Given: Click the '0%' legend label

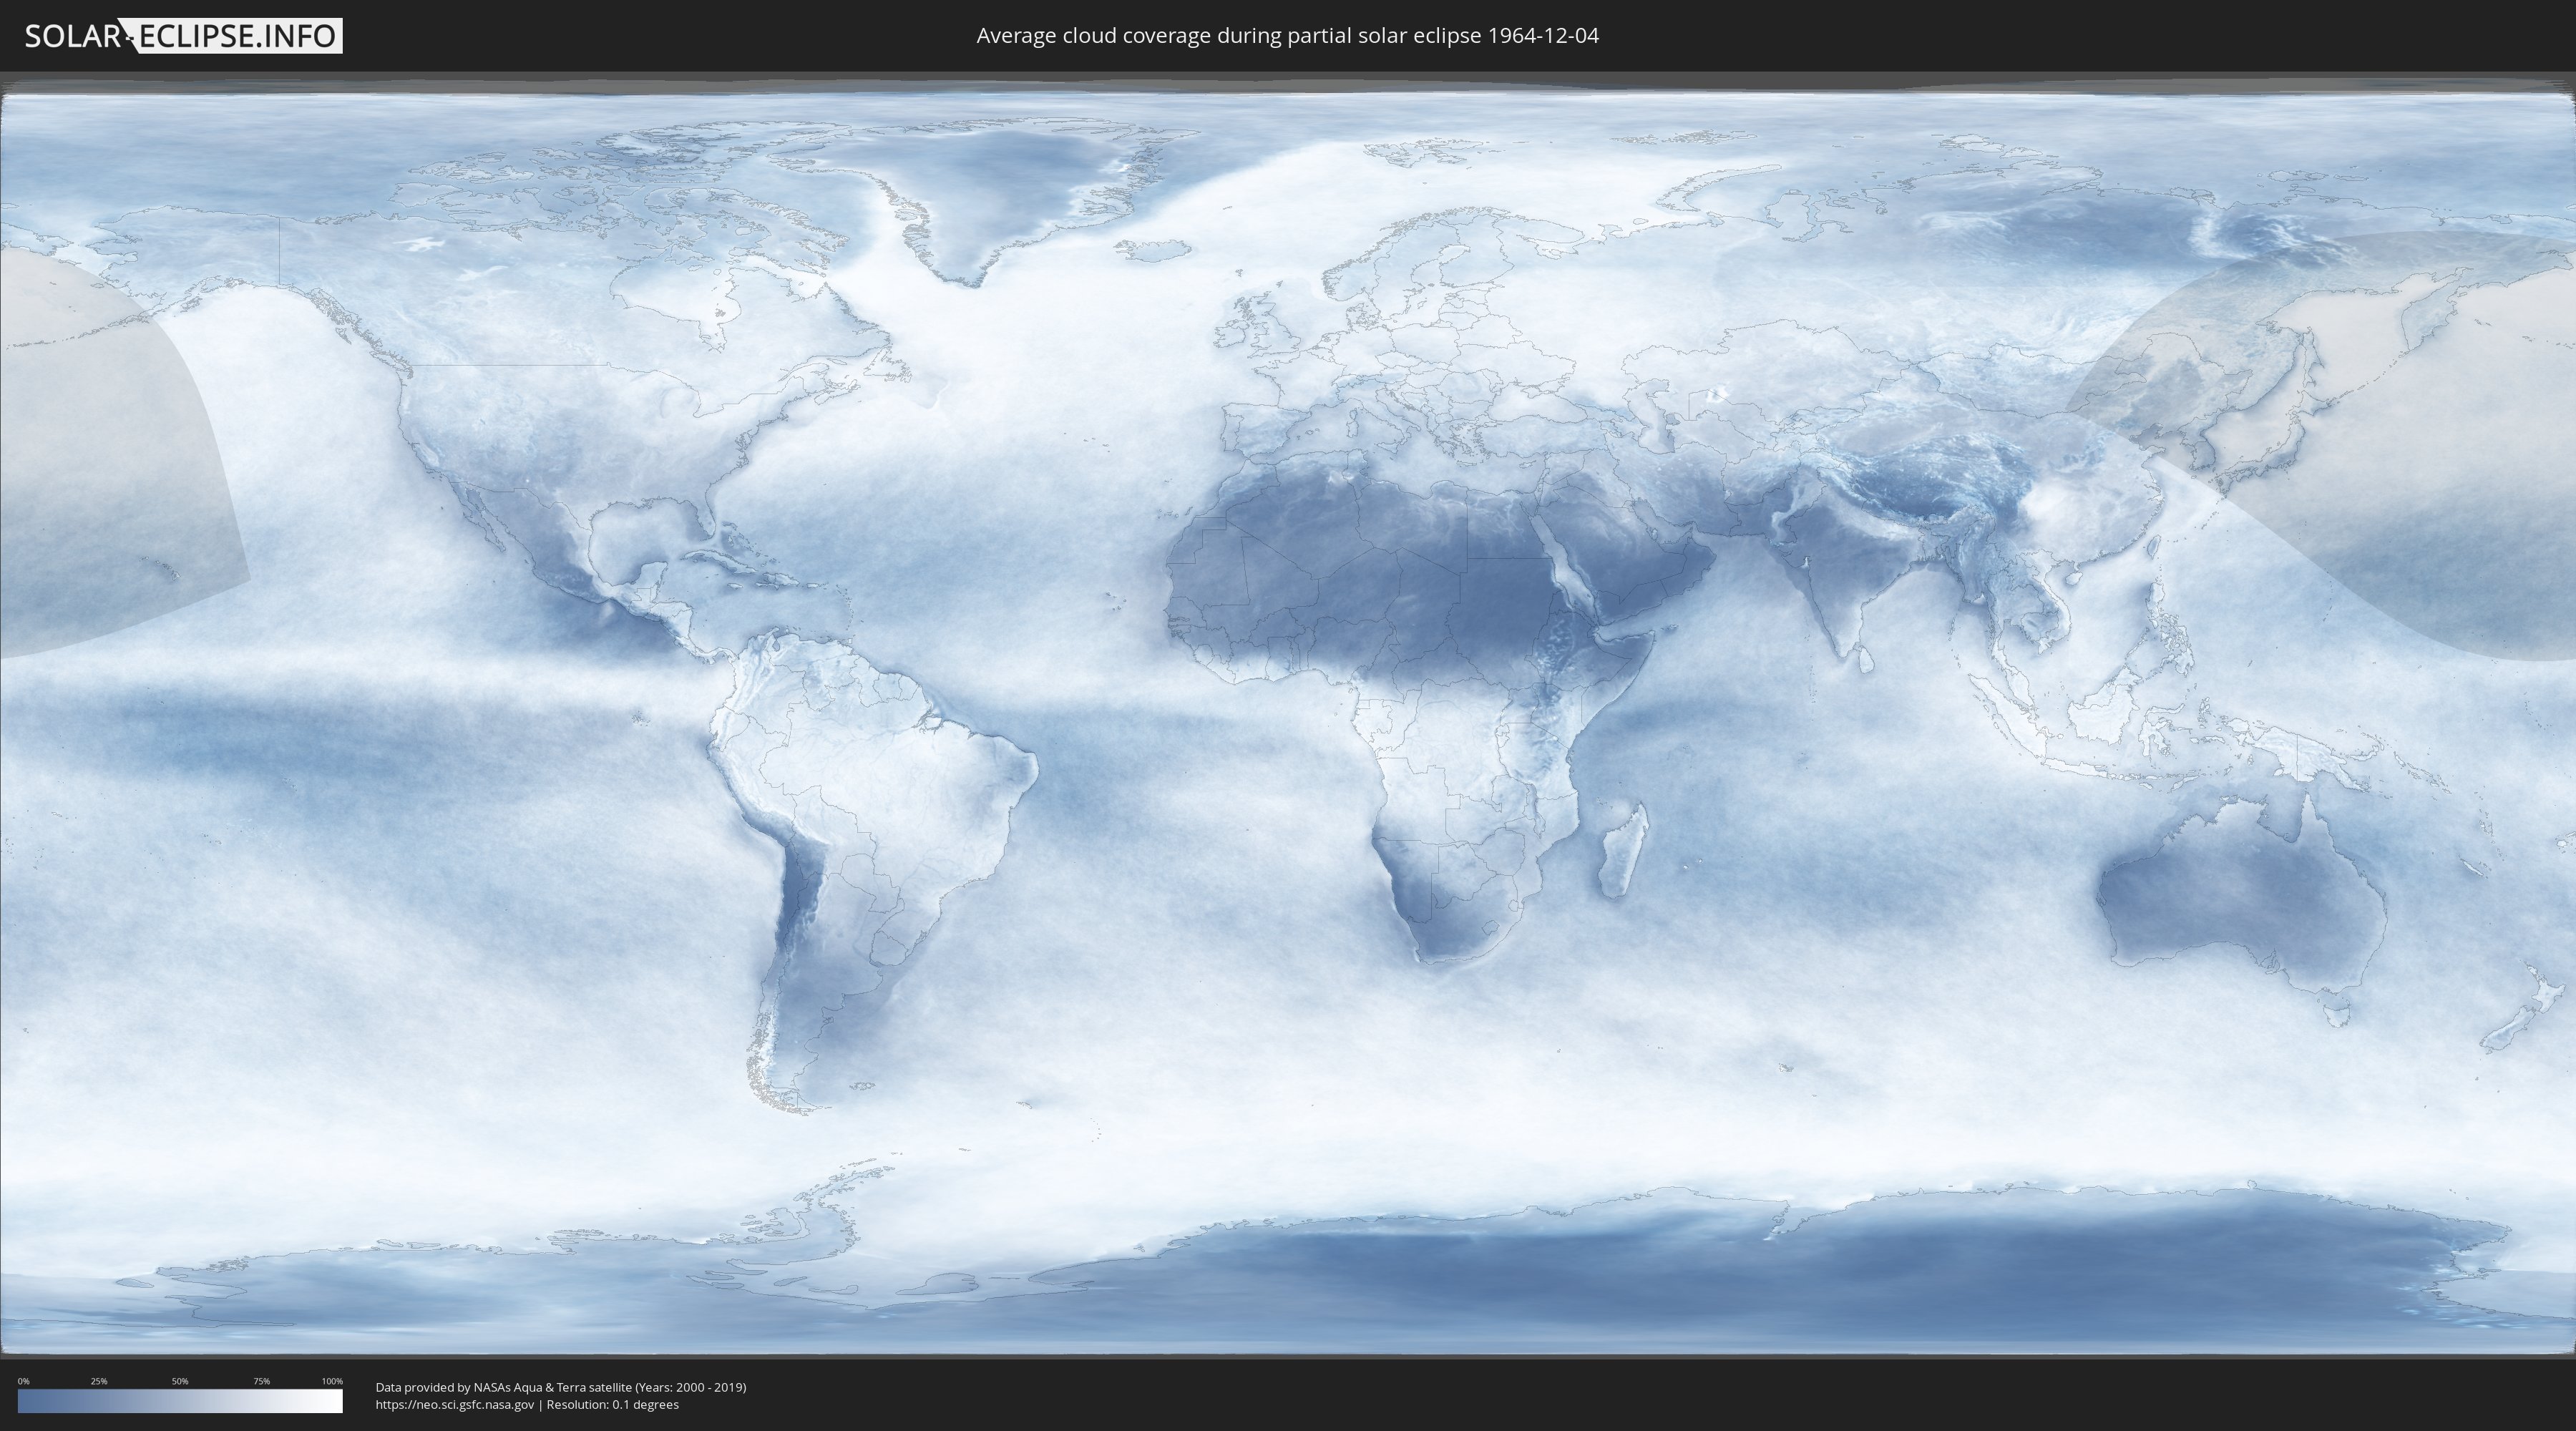Looking at the screenshot, I should 23,1381.
